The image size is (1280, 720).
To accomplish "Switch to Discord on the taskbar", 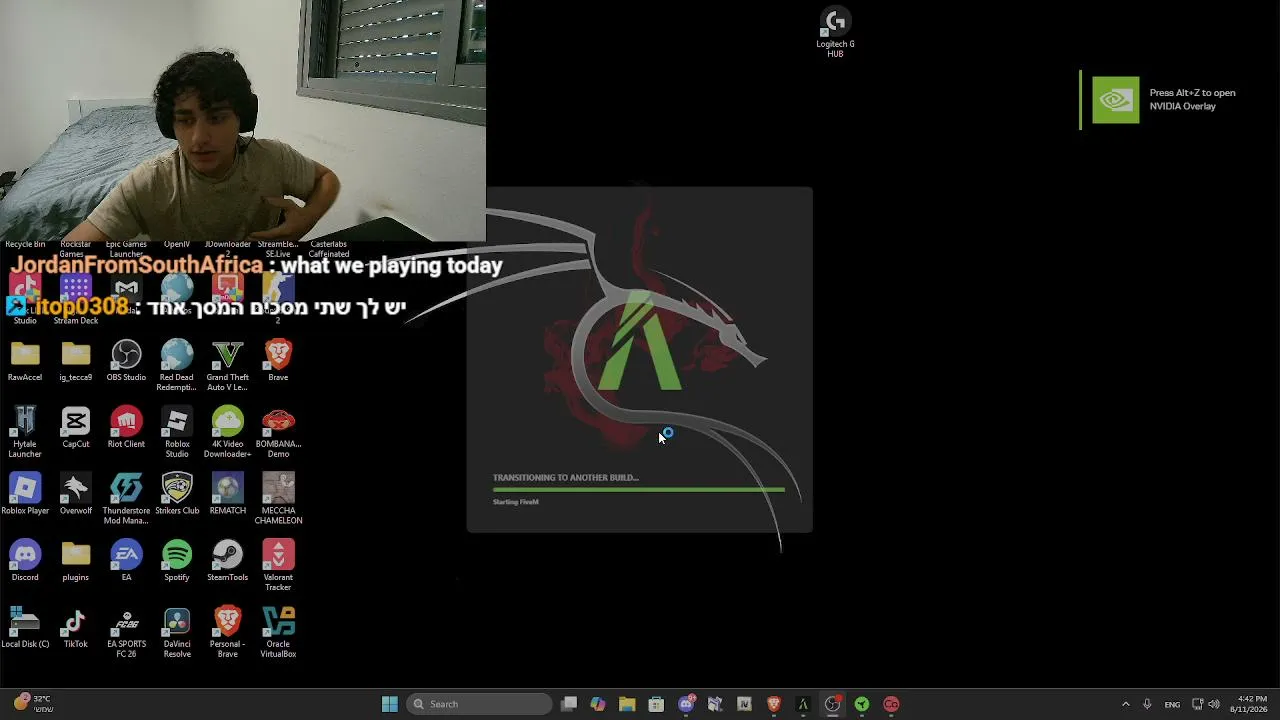I will coord(686,704).
